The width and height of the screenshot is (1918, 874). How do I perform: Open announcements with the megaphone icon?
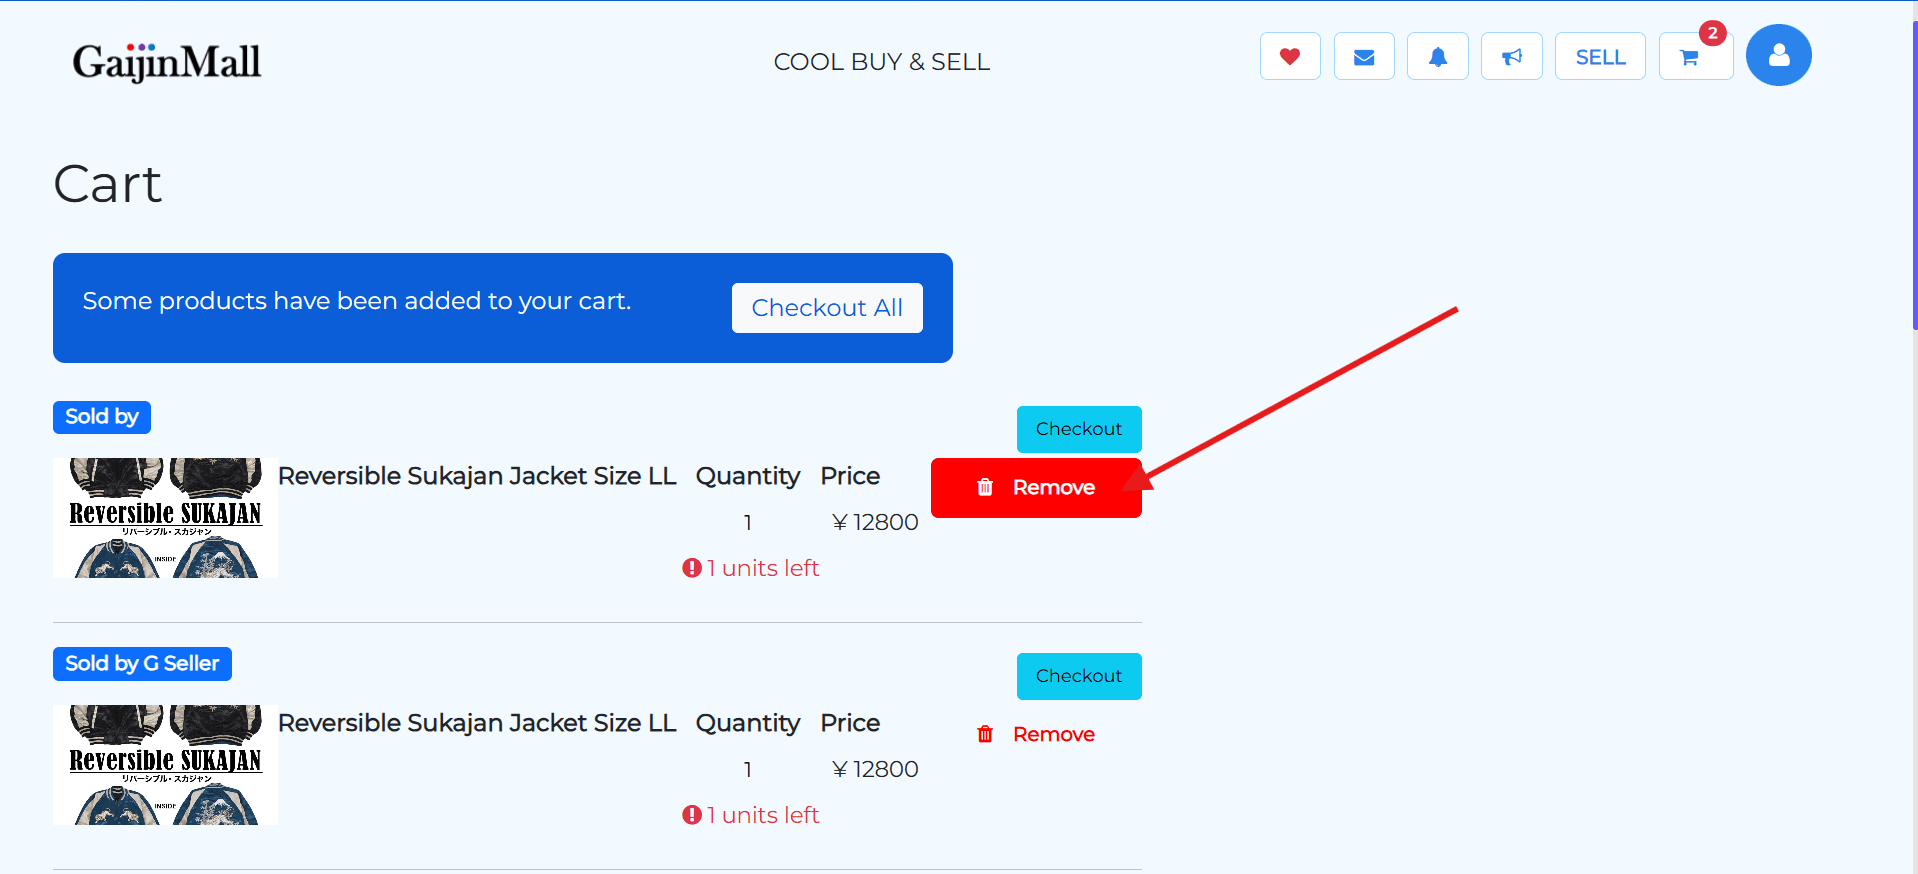point(1511,56)
